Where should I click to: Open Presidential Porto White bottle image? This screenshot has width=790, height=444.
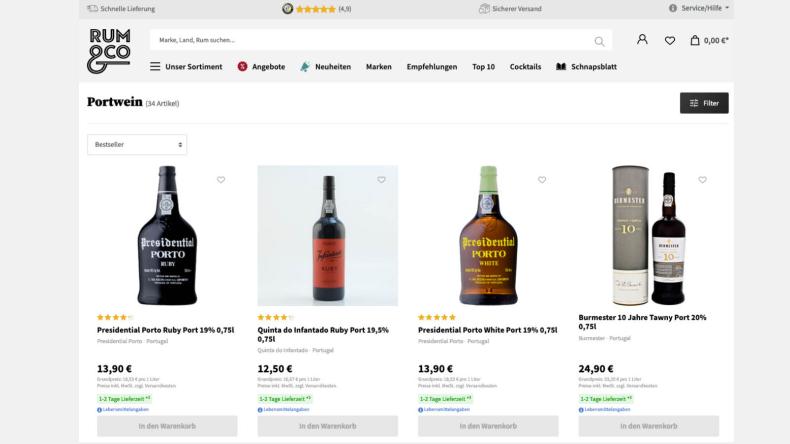tap(488, 235)
